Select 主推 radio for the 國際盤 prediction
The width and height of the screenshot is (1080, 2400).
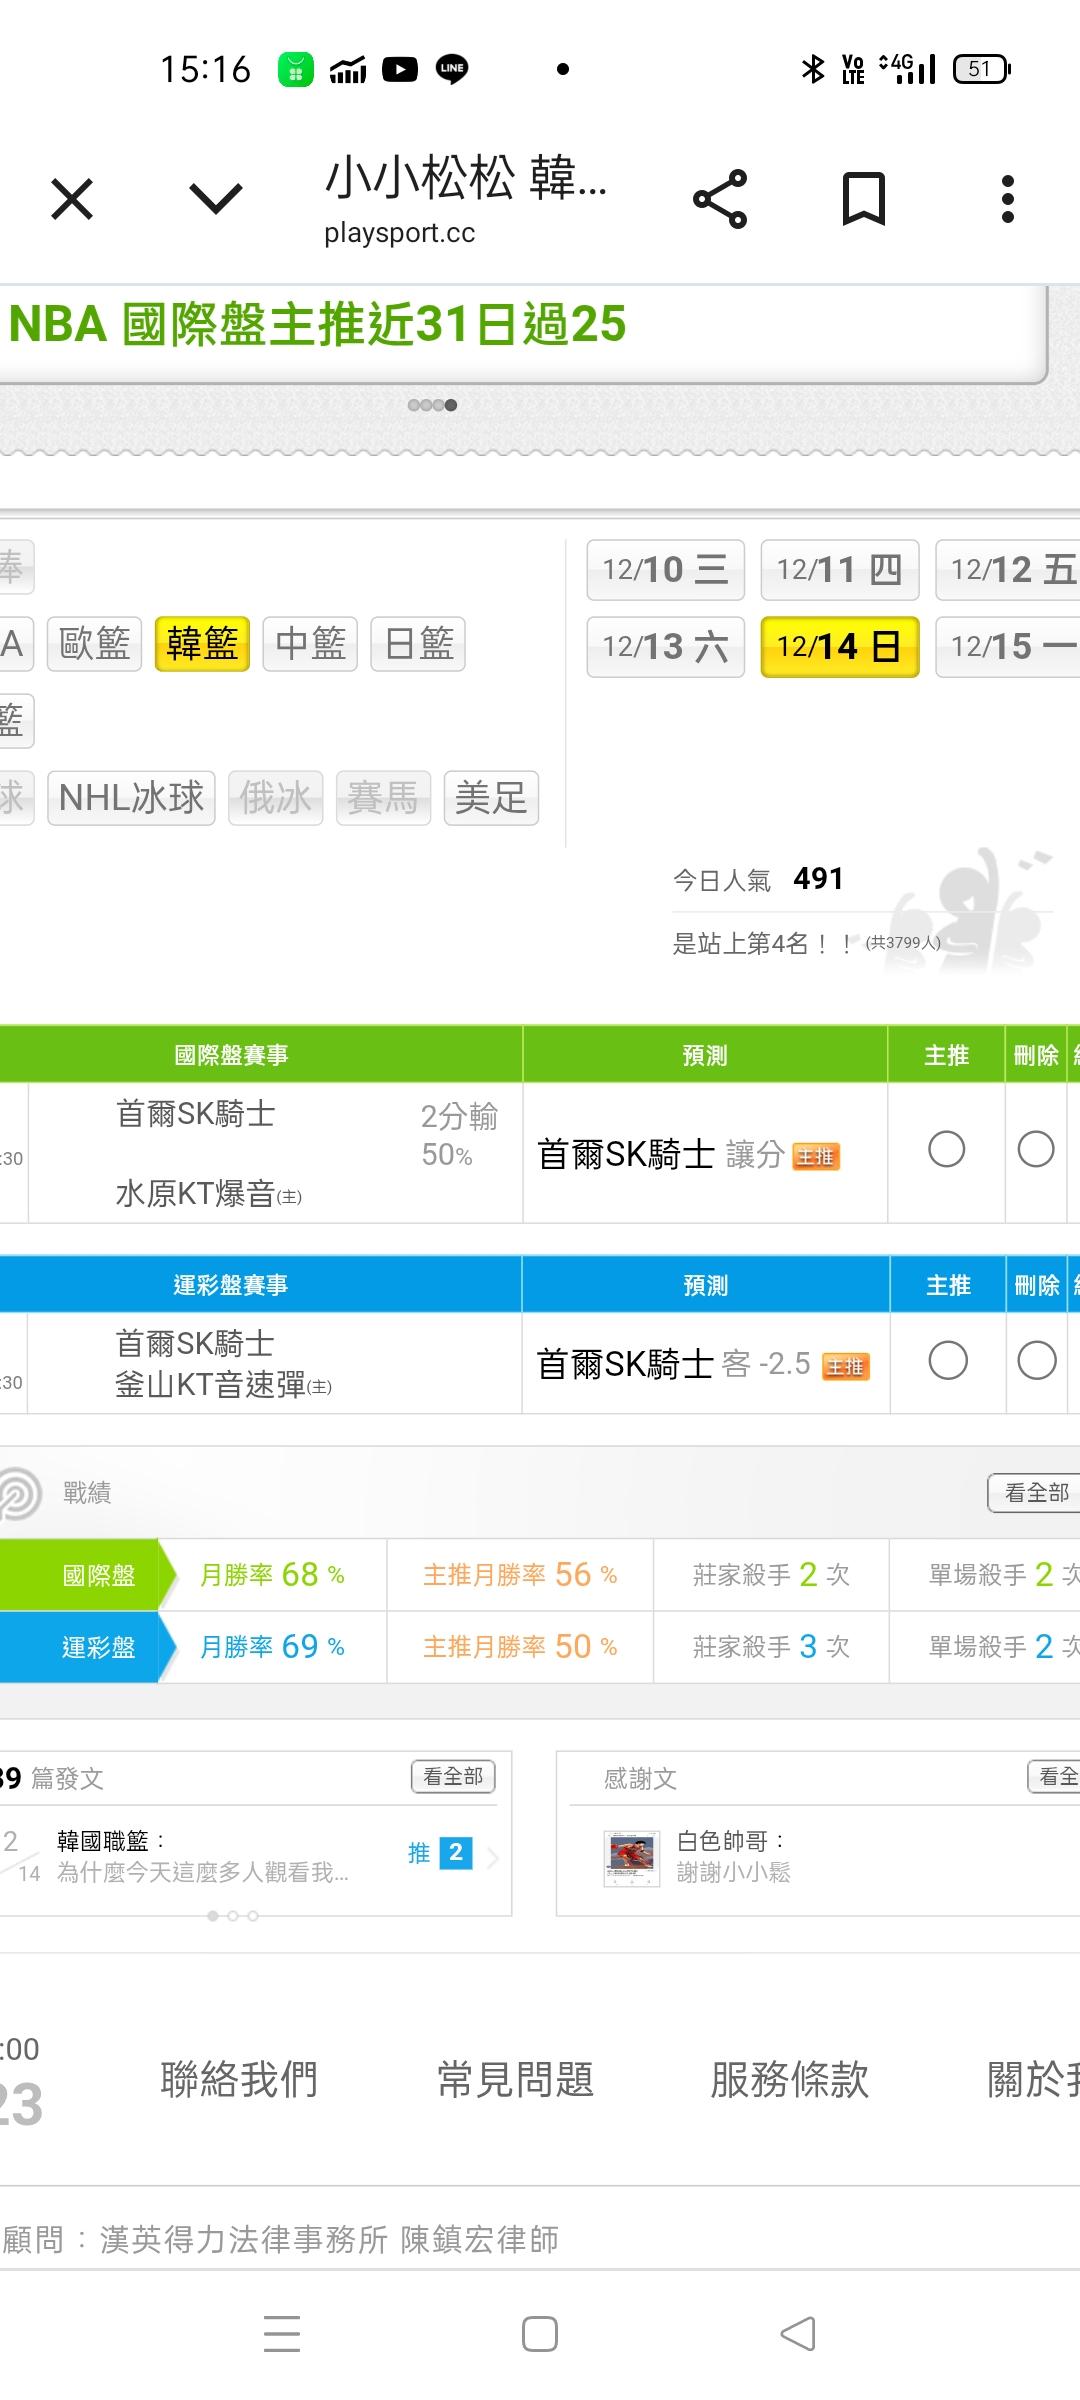pyautogui.click(x=946, y=1149)
